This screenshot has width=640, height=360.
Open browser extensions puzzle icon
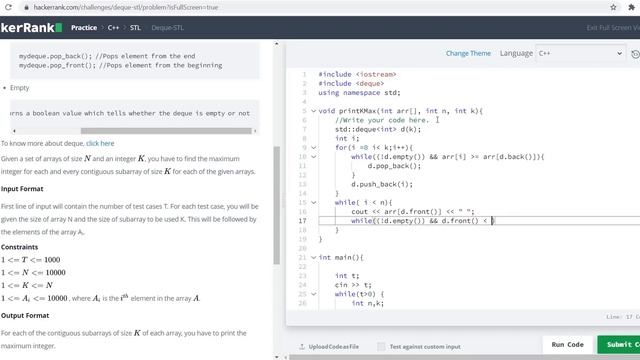tap(632, 7)
